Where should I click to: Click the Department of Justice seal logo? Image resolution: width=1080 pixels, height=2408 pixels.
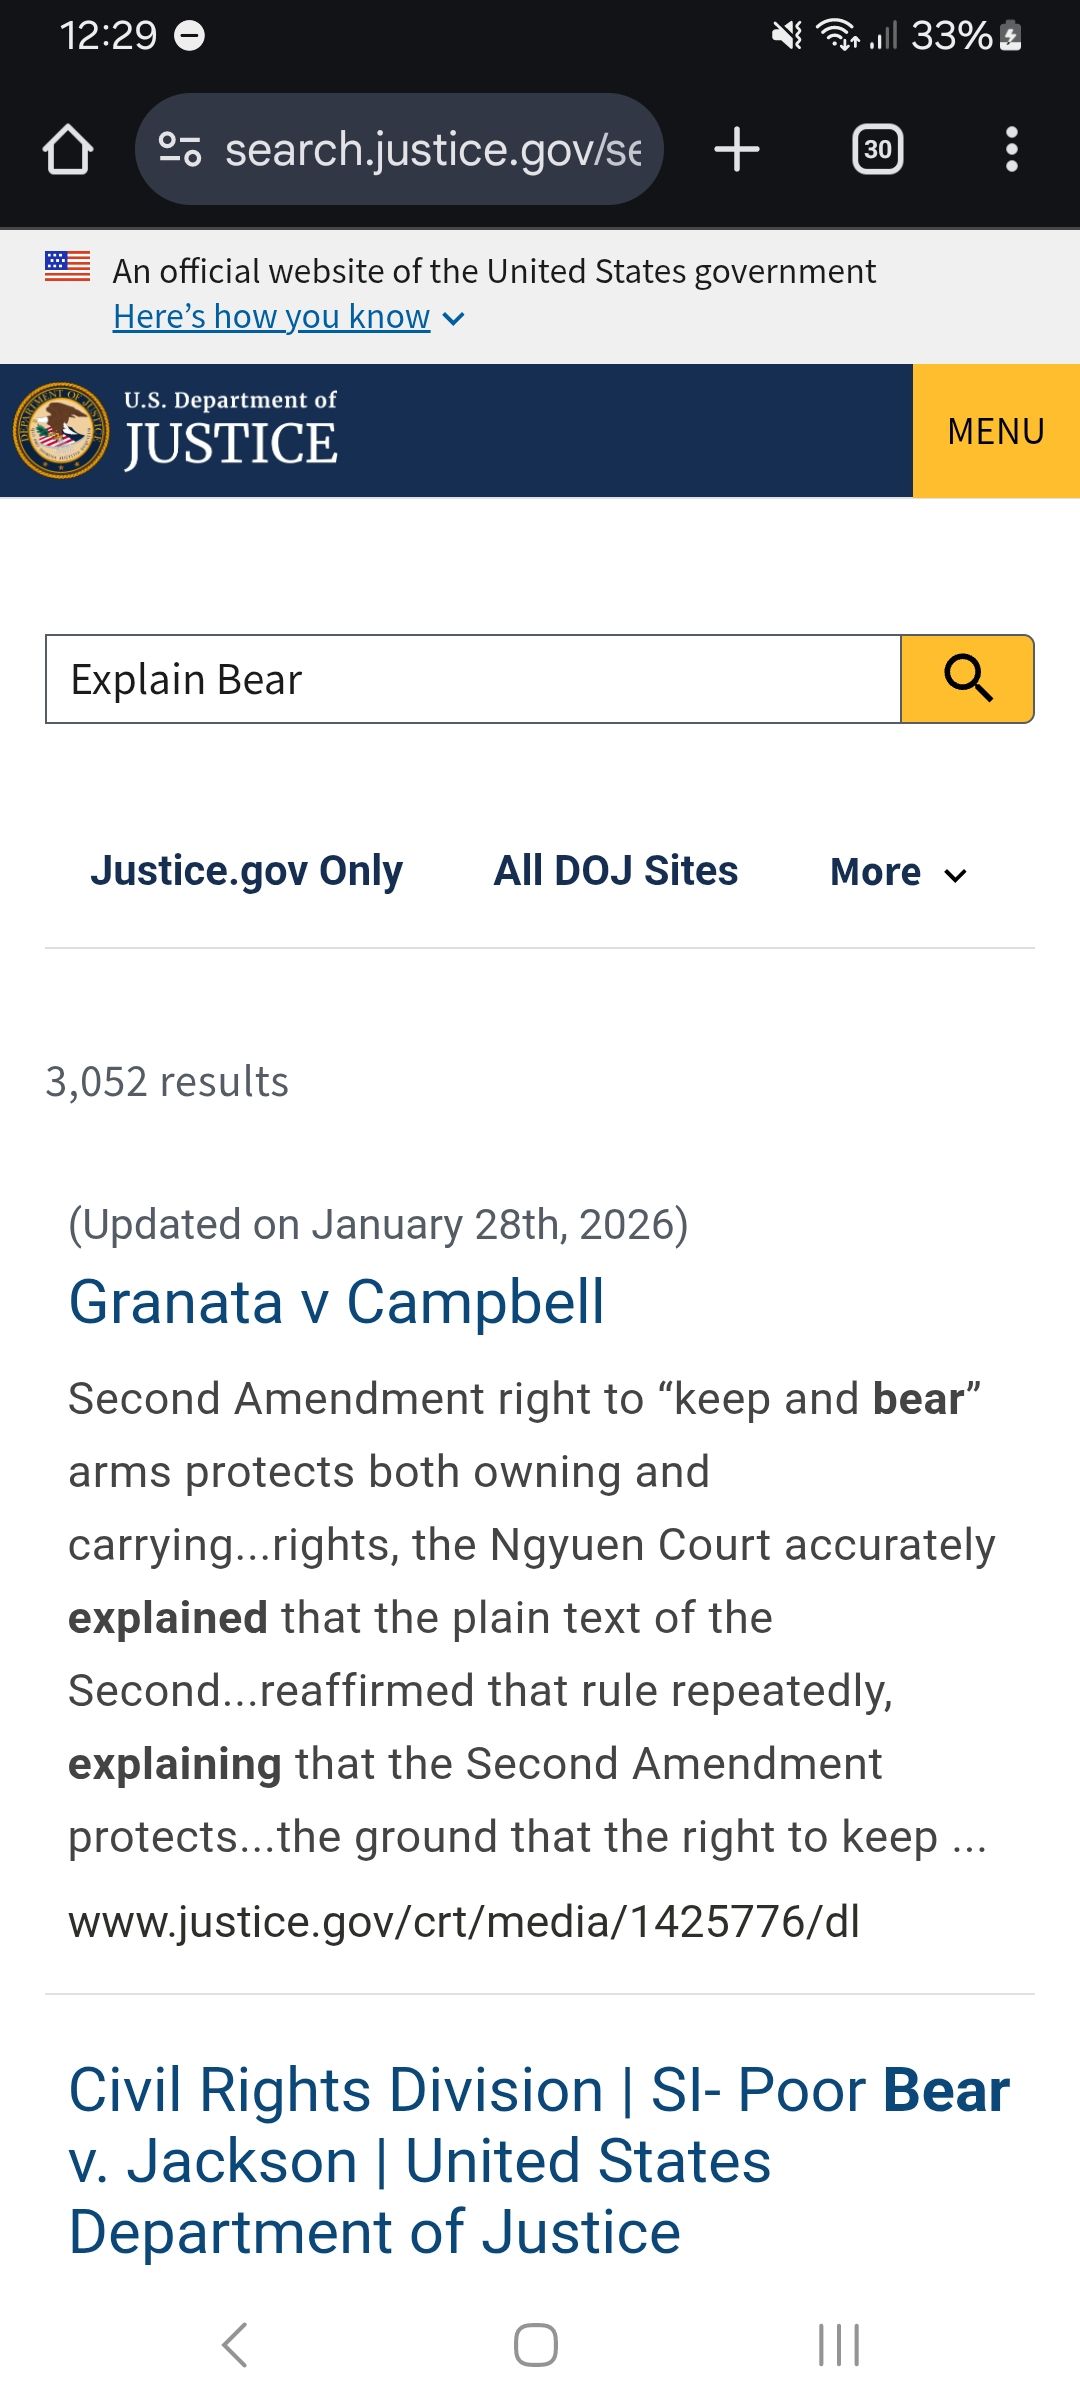pyautogui.click(x=61, y=430)
